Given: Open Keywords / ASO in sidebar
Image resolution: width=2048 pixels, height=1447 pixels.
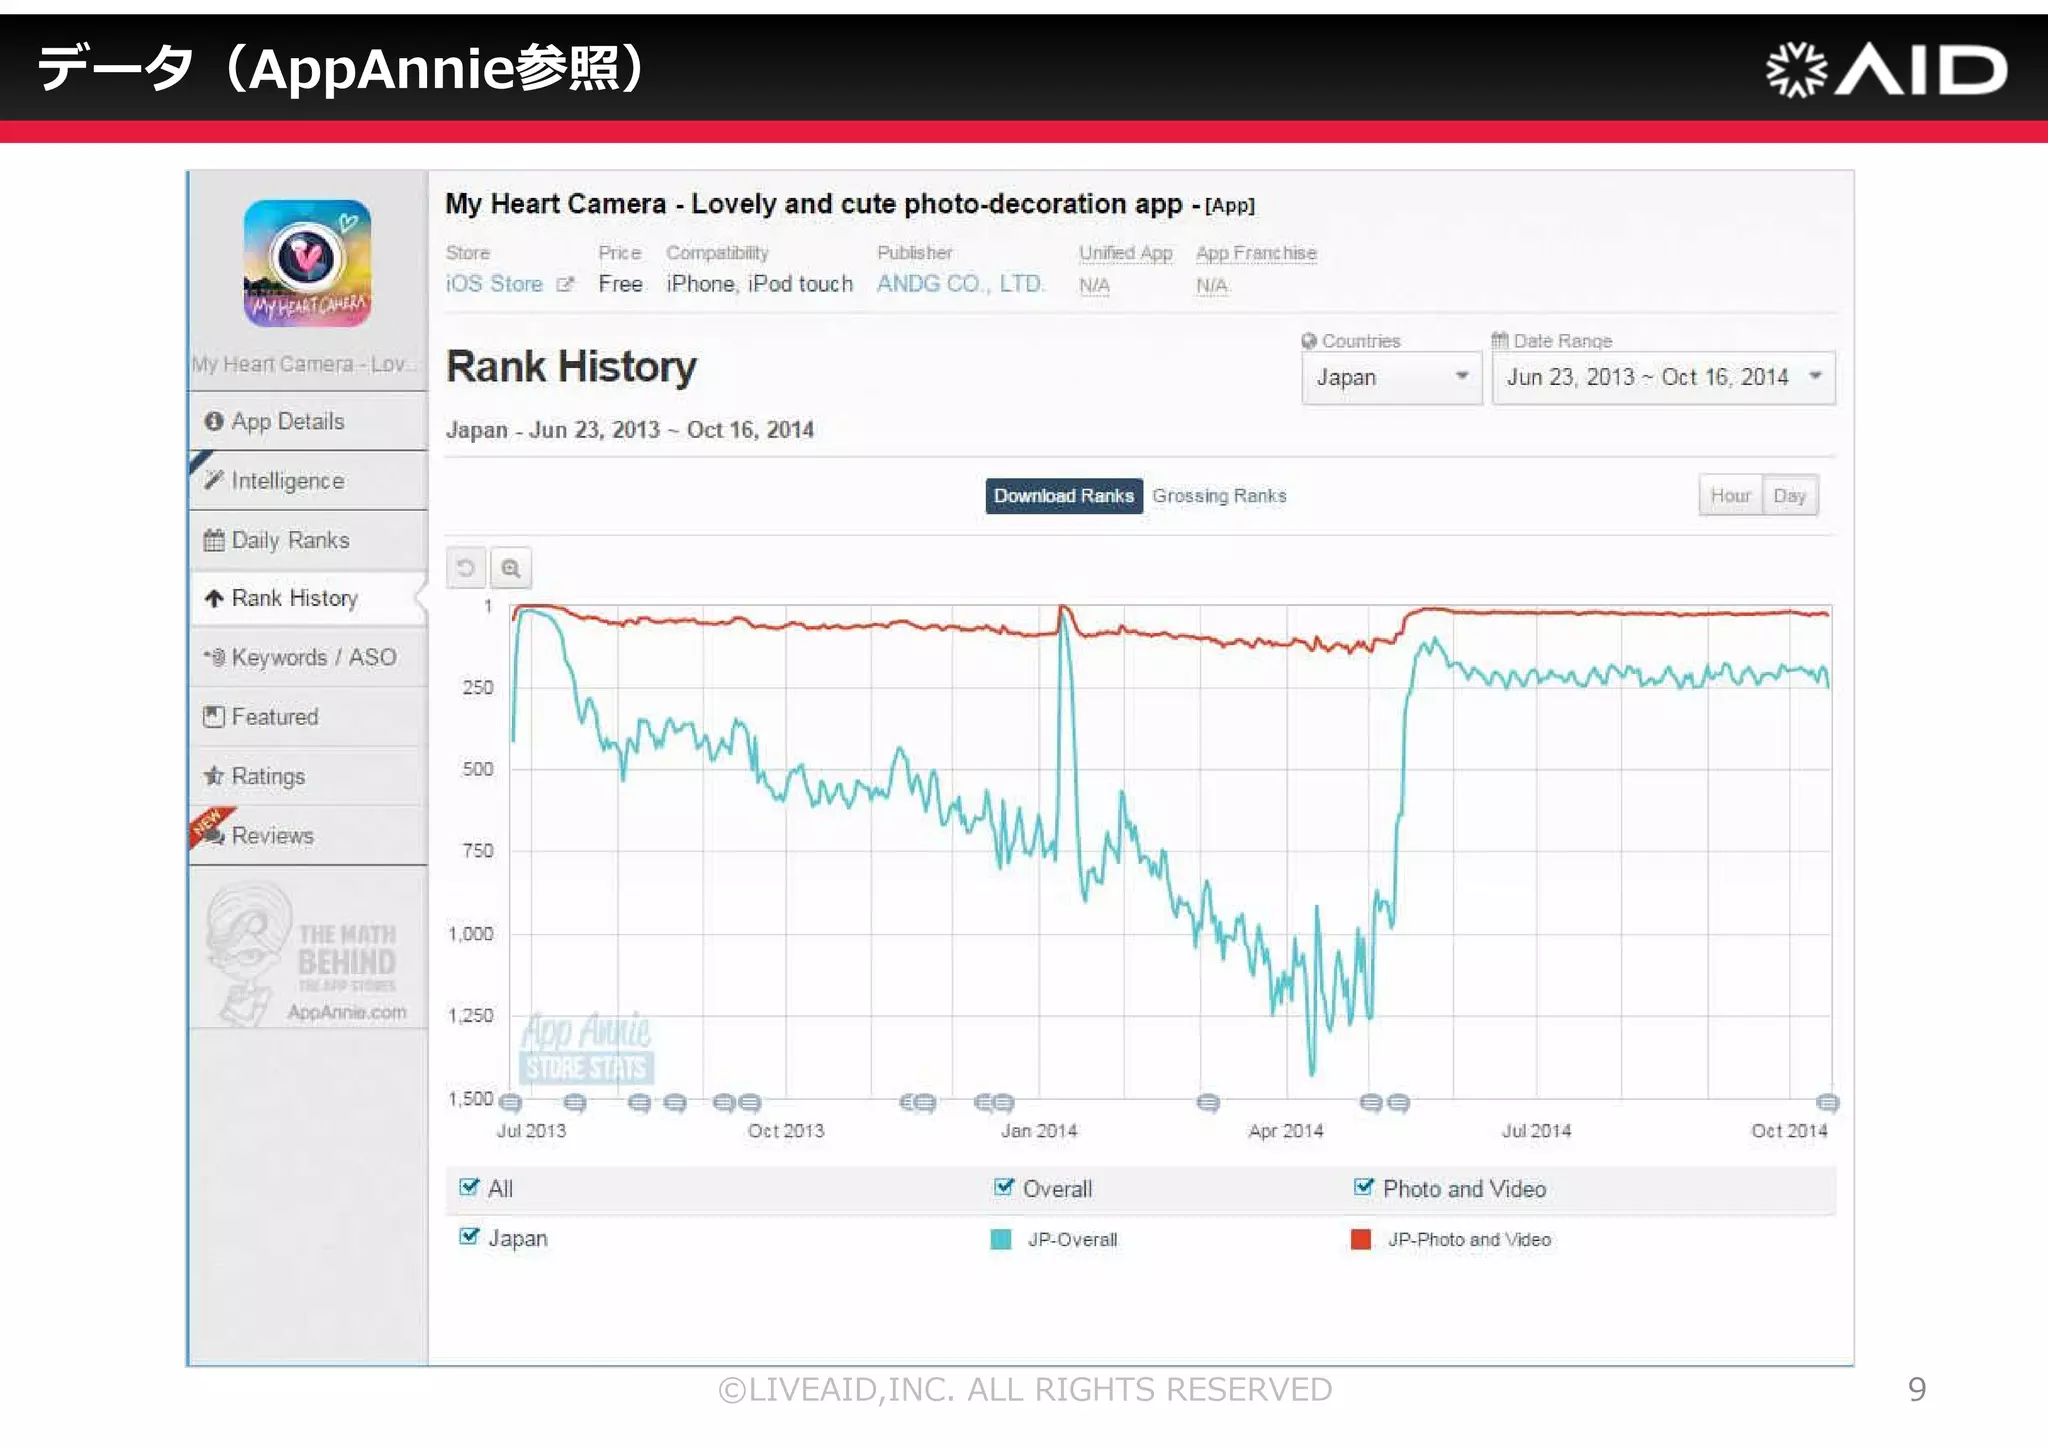Looking at the screenshot, I should click(312, 657).
